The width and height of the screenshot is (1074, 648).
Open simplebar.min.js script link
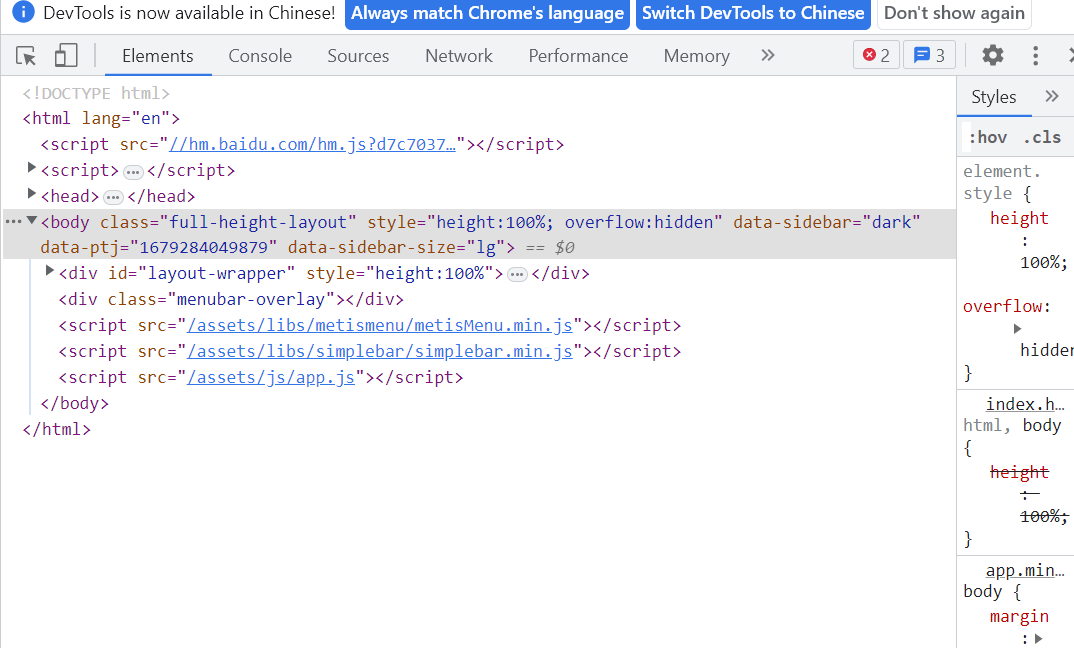click(x=380, y=351)
